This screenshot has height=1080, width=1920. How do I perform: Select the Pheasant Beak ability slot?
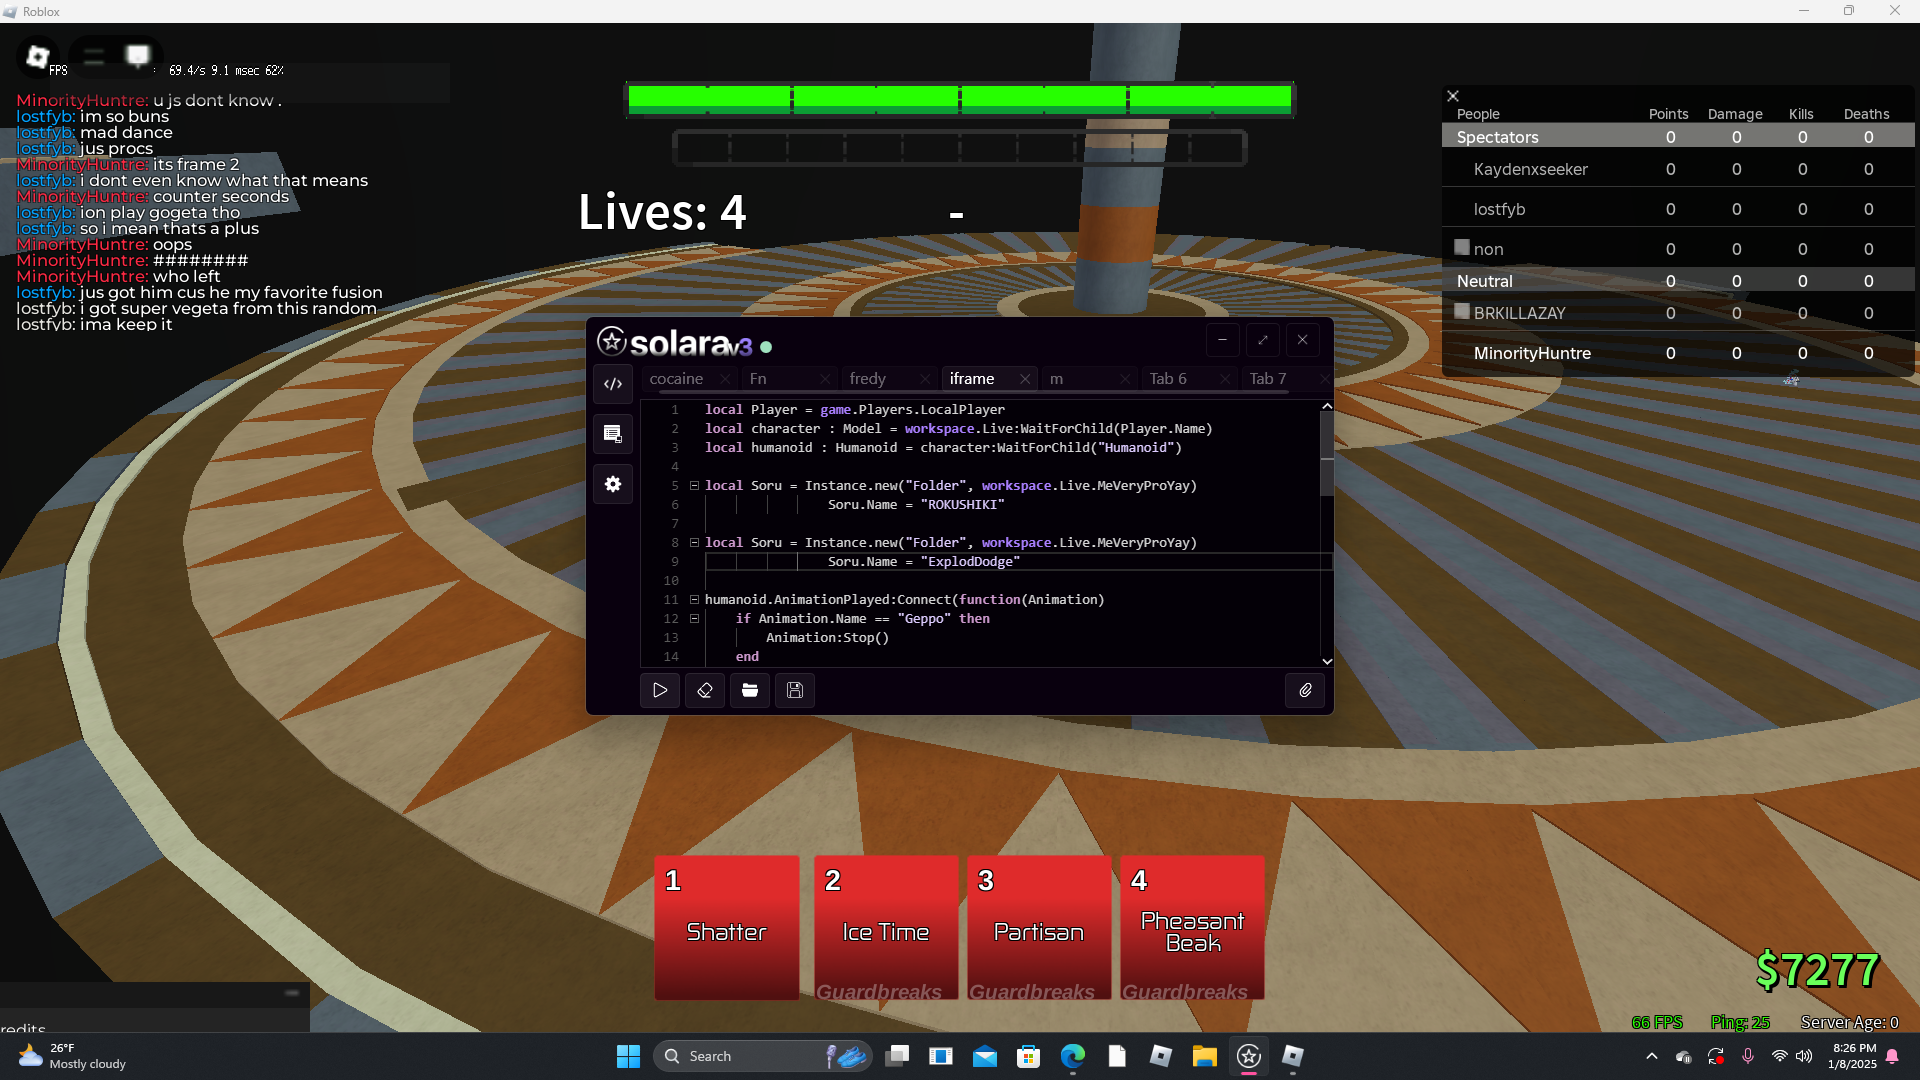pyautogui.click(x=1192, y=928)
